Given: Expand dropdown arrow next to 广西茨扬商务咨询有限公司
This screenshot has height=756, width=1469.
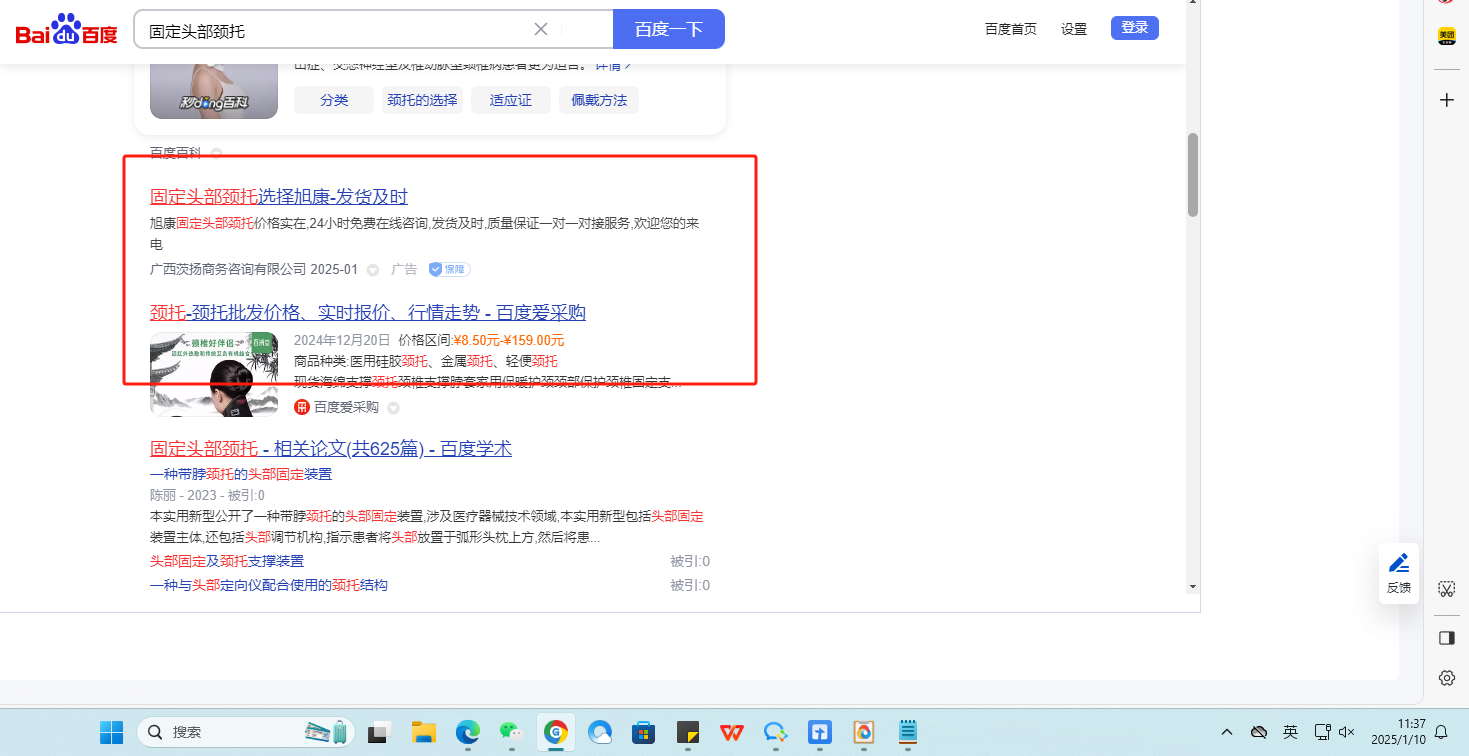Looking at the screenshot, I should coord(373,270).
